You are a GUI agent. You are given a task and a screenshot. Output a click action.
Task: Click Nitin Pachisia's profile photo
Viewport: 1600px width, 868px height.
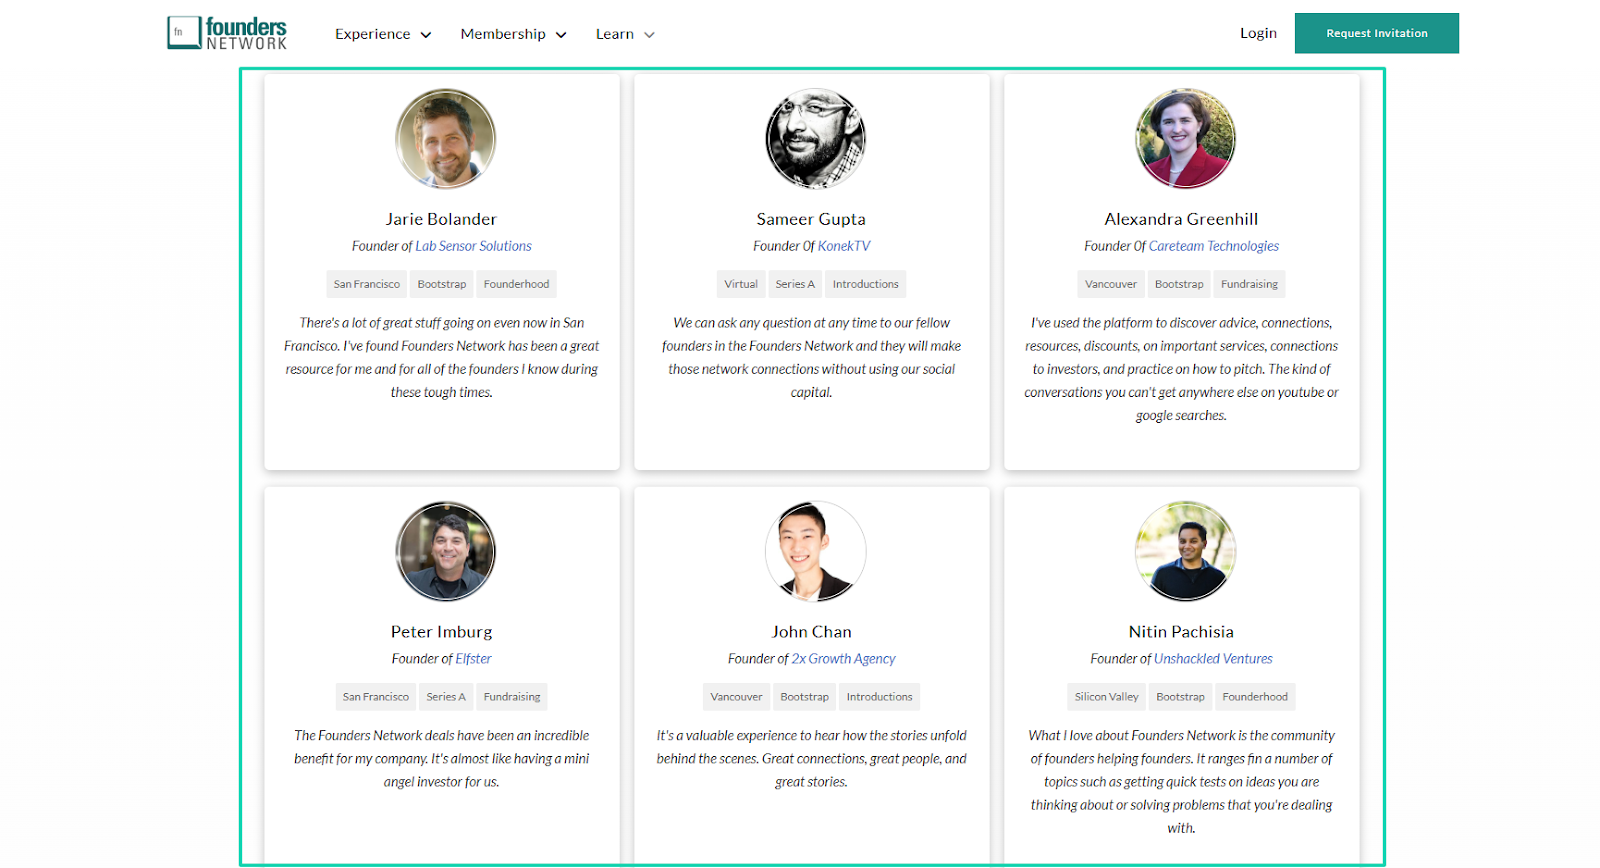(x=1185, y=551)
